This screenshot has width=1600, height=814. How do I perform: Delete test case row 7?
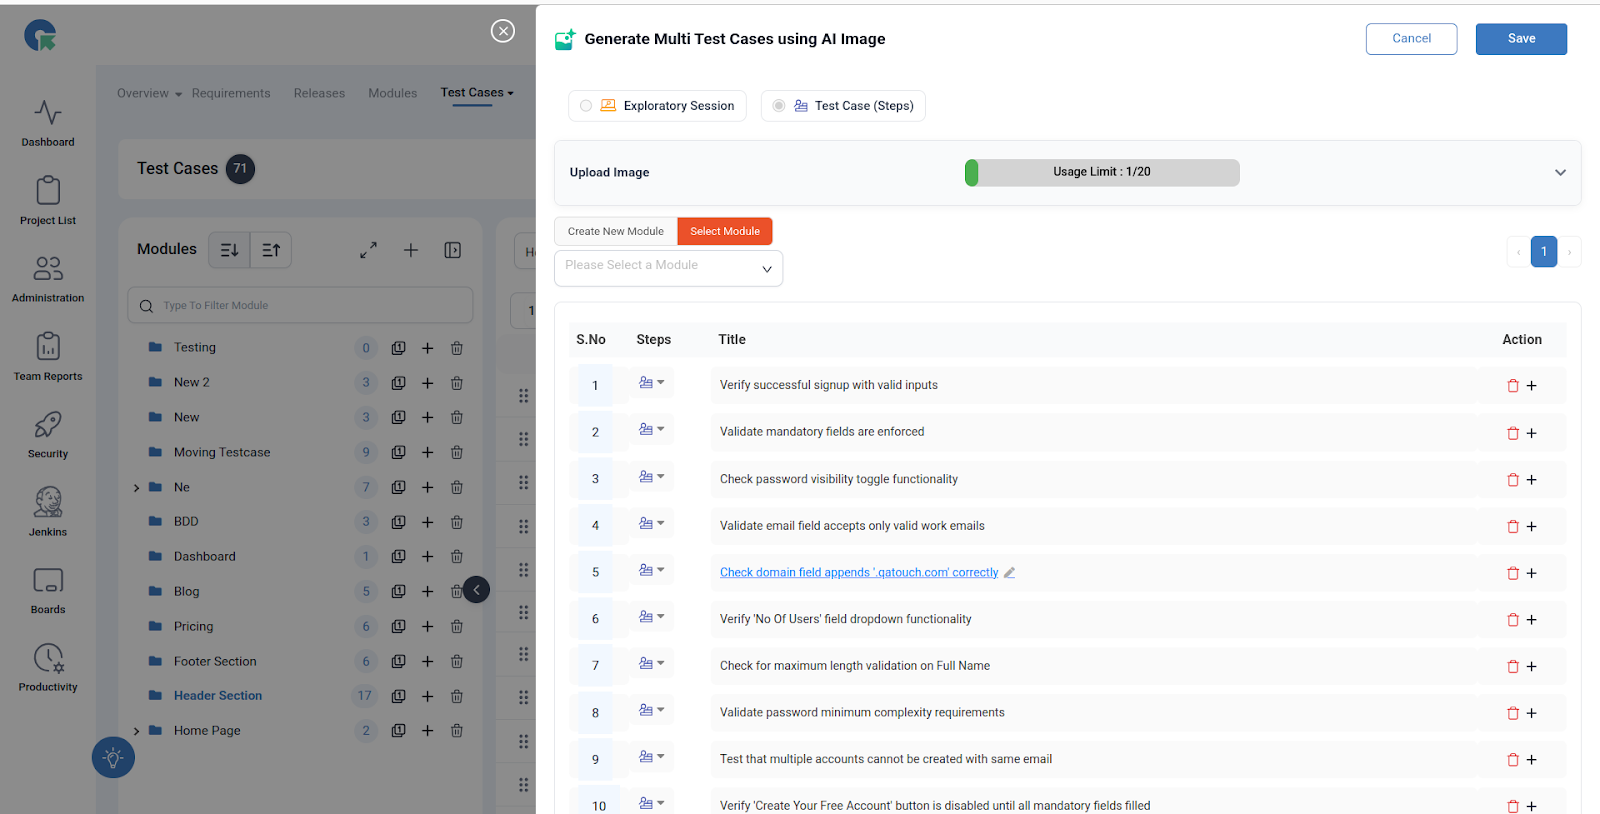point(1512,667)
